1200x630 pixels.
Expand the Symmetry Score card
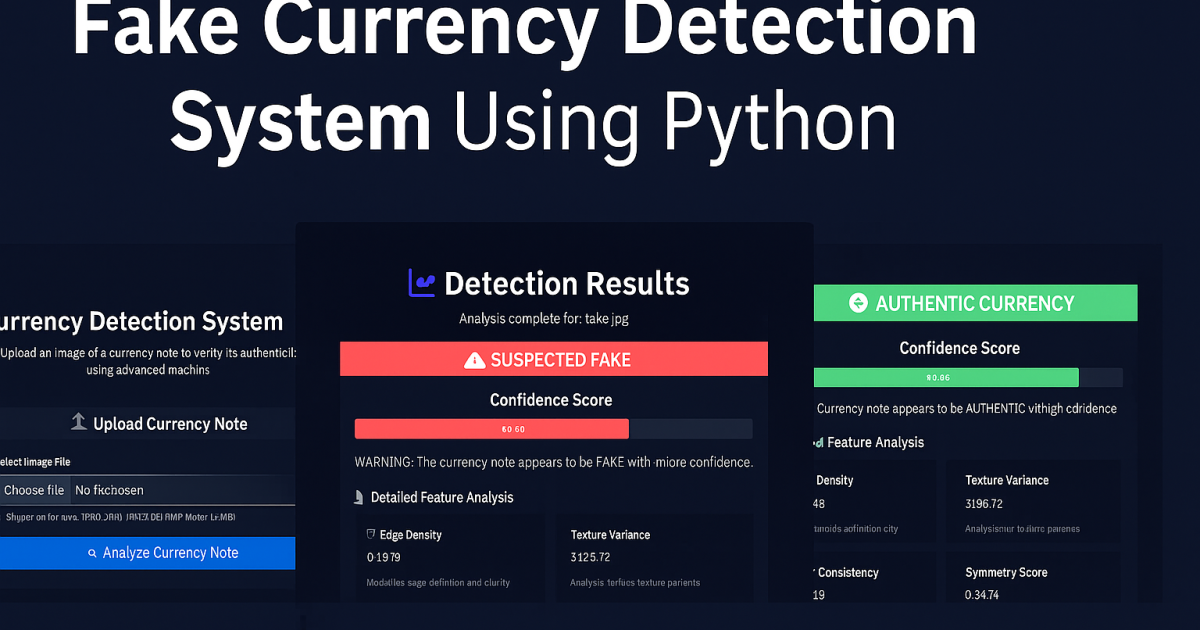point(1032,582)
